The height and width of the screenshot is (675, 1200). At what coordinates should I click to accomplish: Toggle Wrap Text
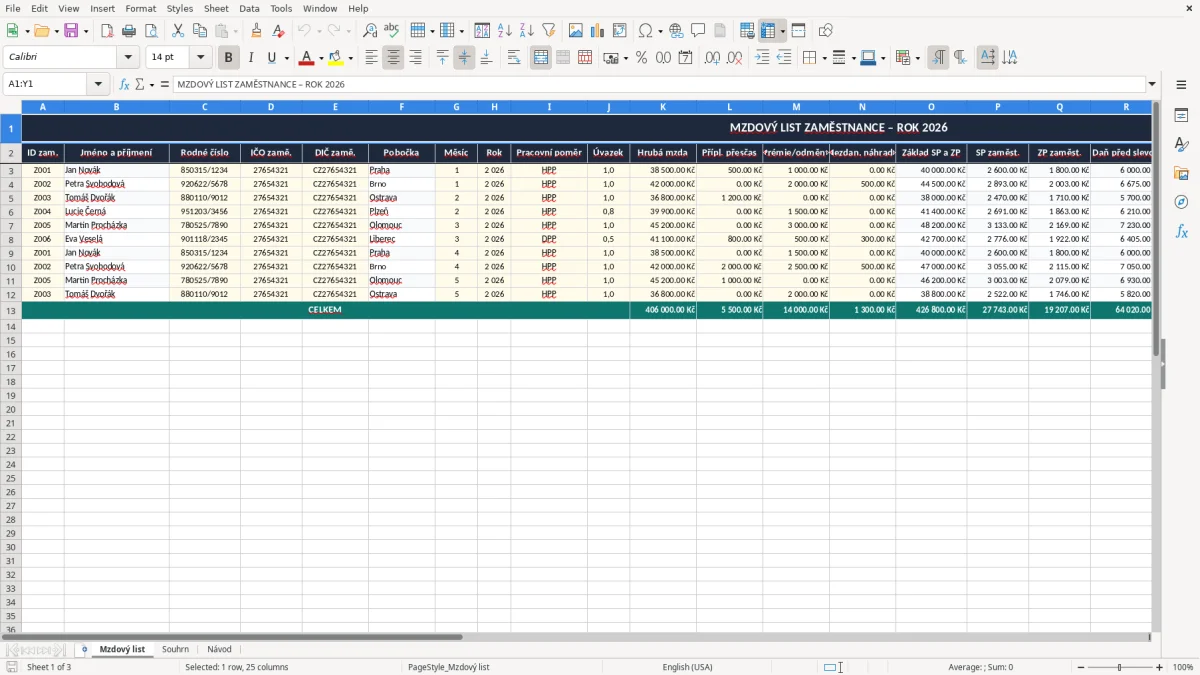514,58
